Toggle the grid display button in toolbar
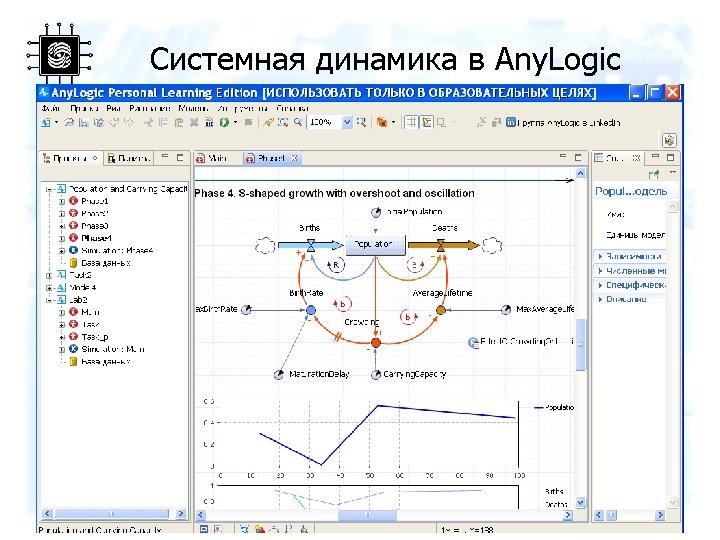Image resolution: width=720 pixels, height=540 pixels. coord(411,122)
